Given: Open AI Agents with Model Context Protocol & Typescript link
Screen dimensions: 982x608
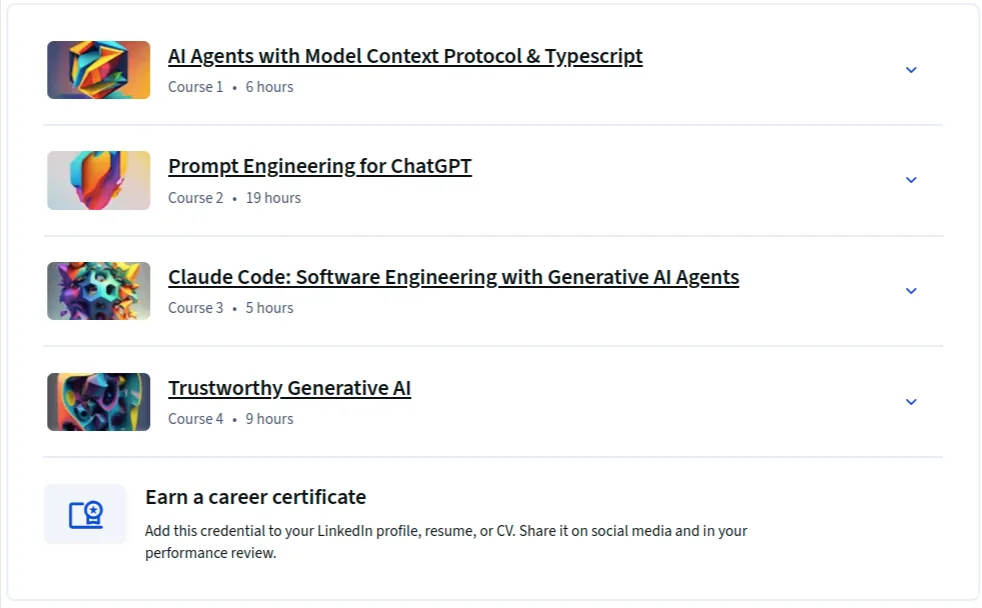Looking at the screenshot, I should pyautogui.click(x=405, y=56).
